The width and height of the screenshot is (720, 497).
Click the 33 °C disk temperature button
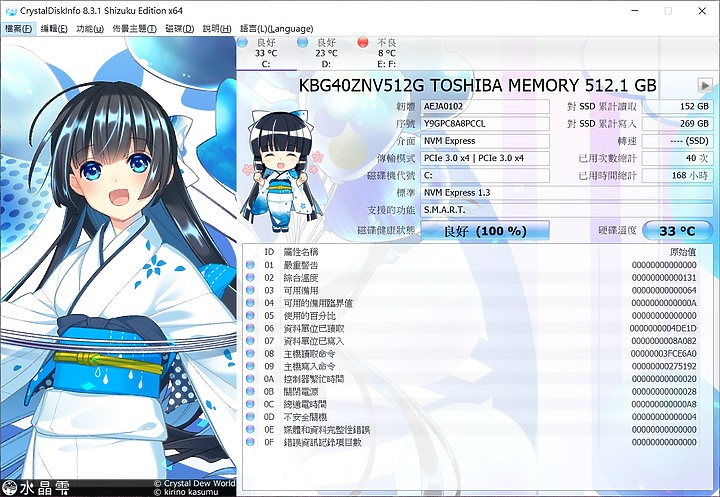(x=677, y=231)
